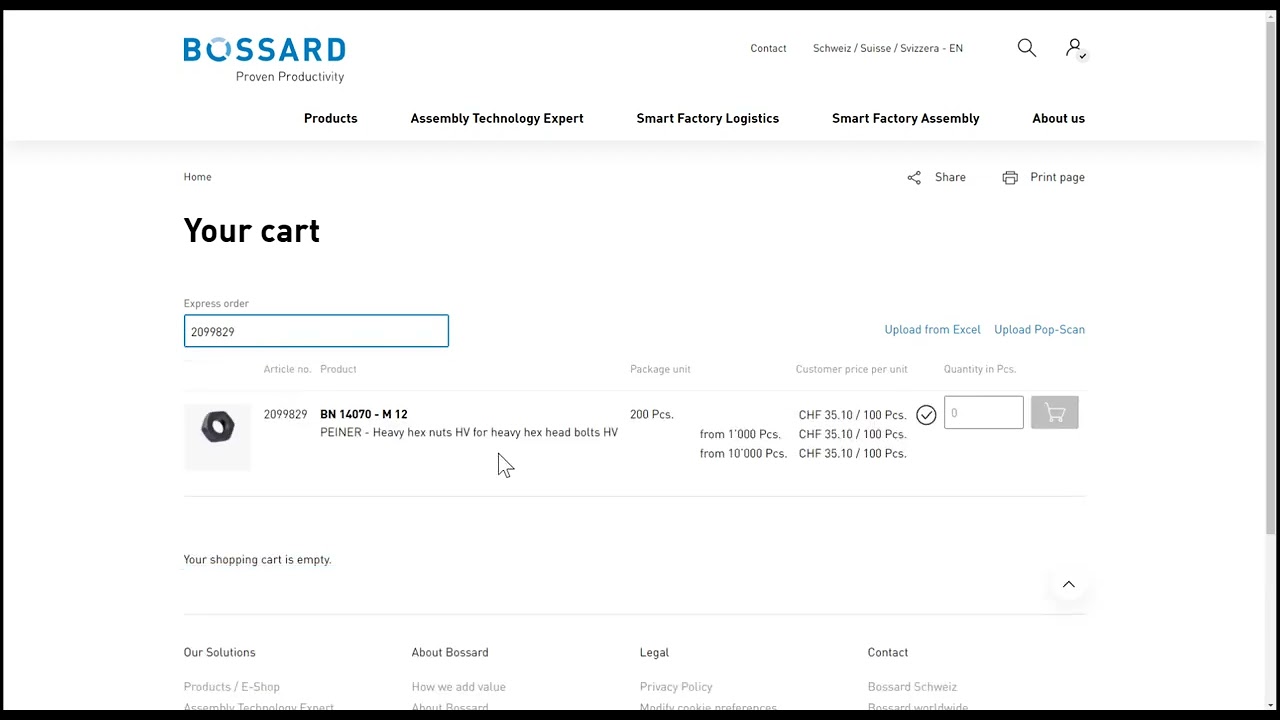This screenshot has height=720, width=1280.
Task: Click the 200 Pcs. package unit
Action: pos(652,414)
